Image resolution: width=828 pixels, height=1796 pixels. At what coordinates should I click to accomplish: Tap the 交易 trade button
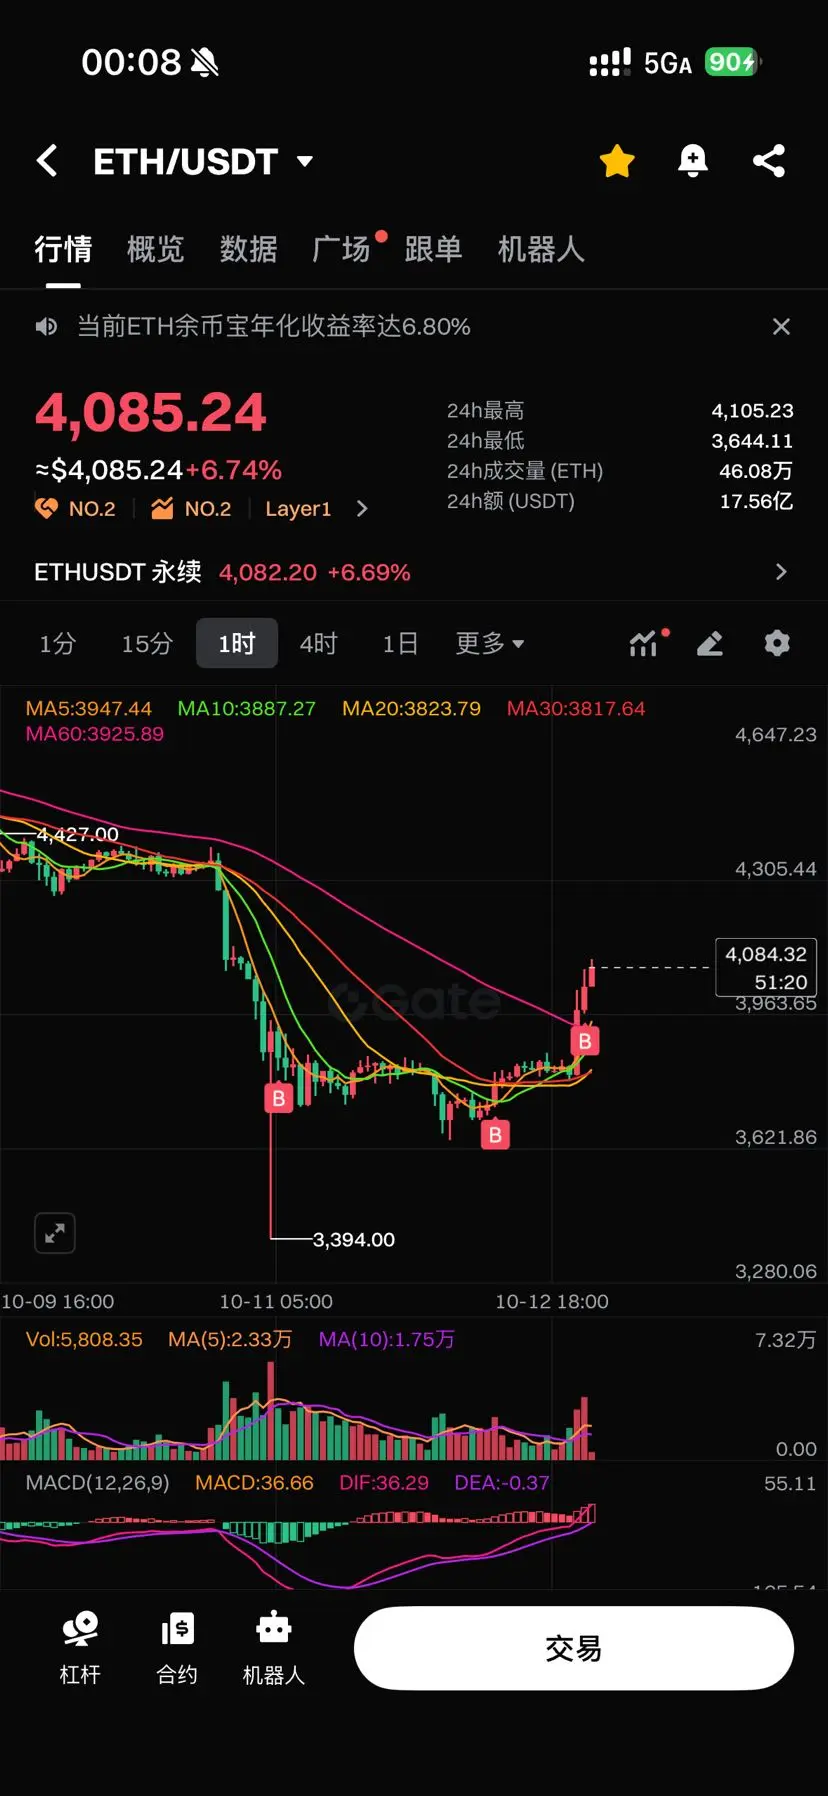pyautogui.click(x=574, y=1648)
